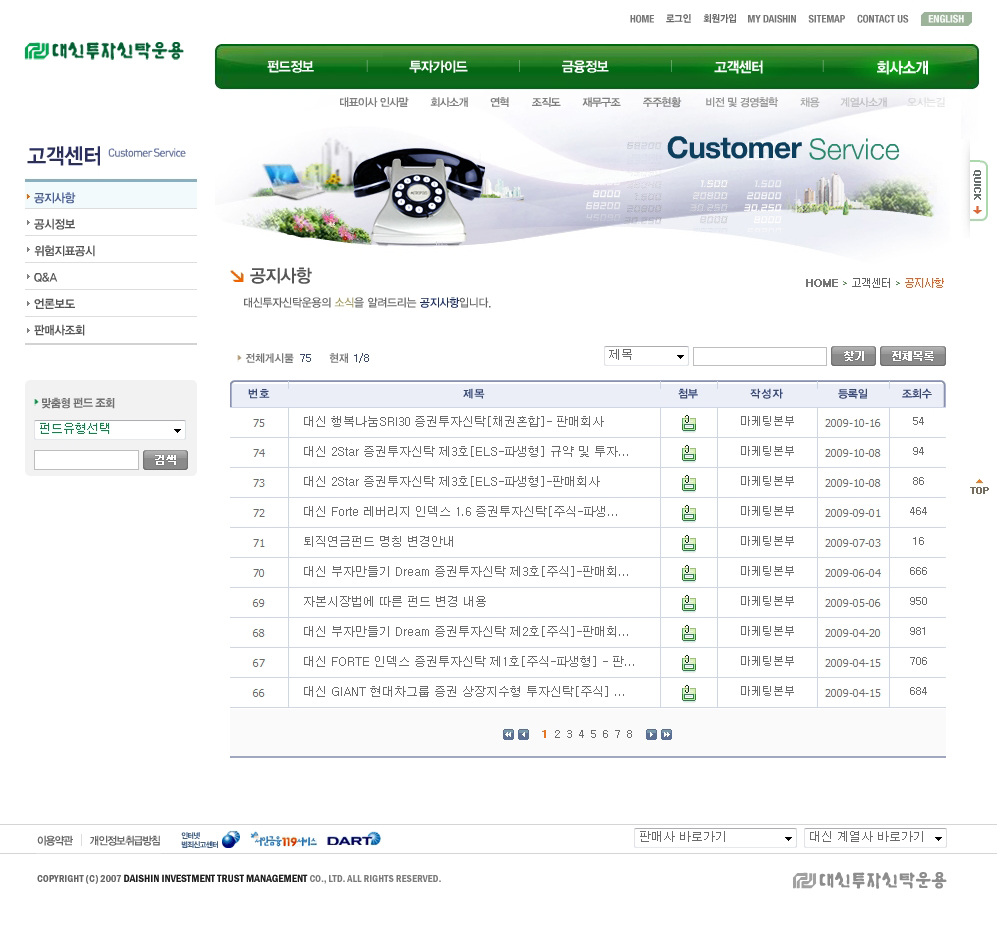Open attachment icon for post 71
This screenshot has height=928, width=1000.
point(688,543)
